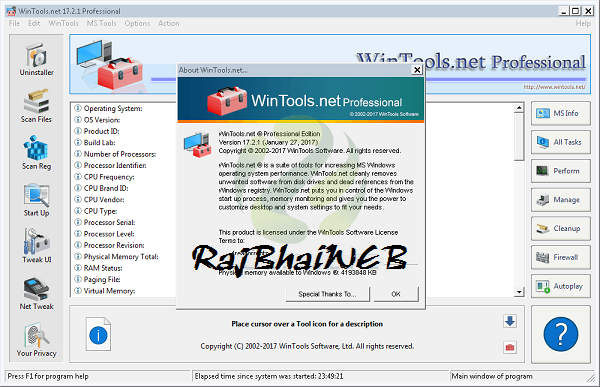Open the Uninstaller tool
The width and height of the screenshot is (600, 387).
(x=36, y=59)
